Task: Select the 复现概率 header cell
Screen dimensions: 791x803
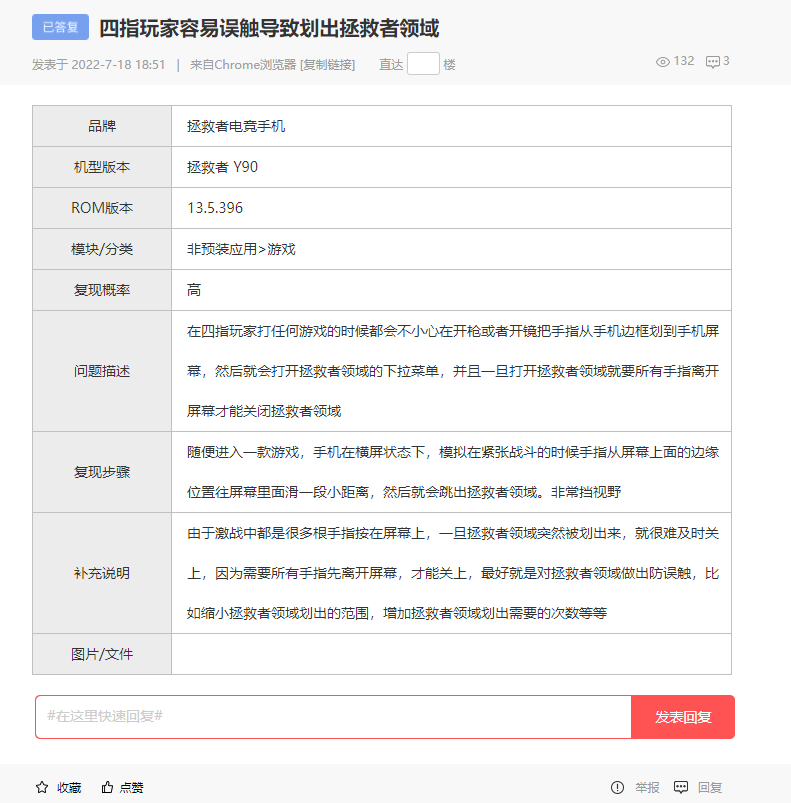Action: 102,290
